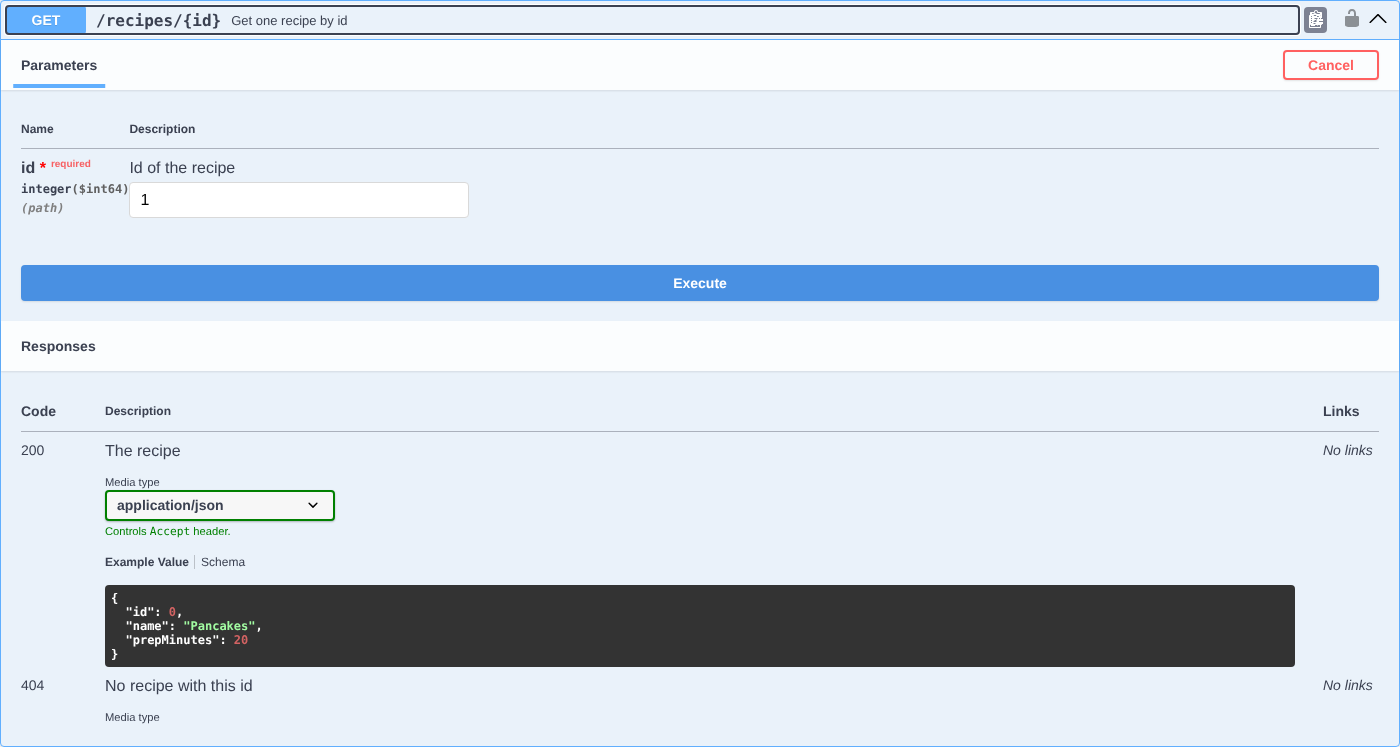Copy endpoint path with clipboard icon
The width and height of the screenshot is (1400, 747).
pos(1315,20)
